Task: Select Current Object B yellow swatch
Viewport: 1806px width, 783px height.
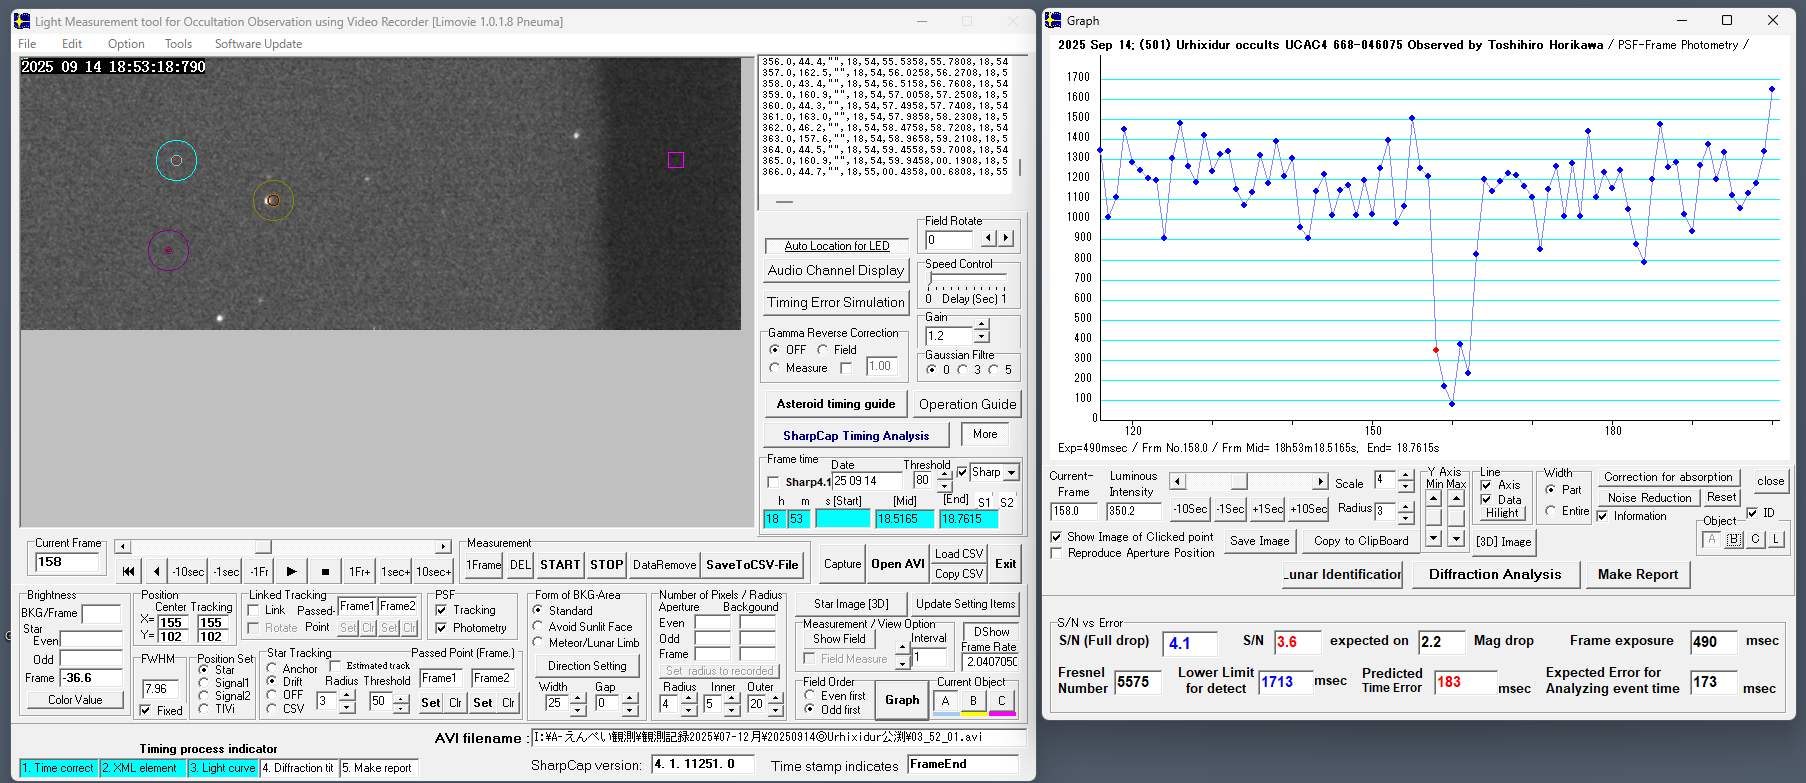Action: 973,702
